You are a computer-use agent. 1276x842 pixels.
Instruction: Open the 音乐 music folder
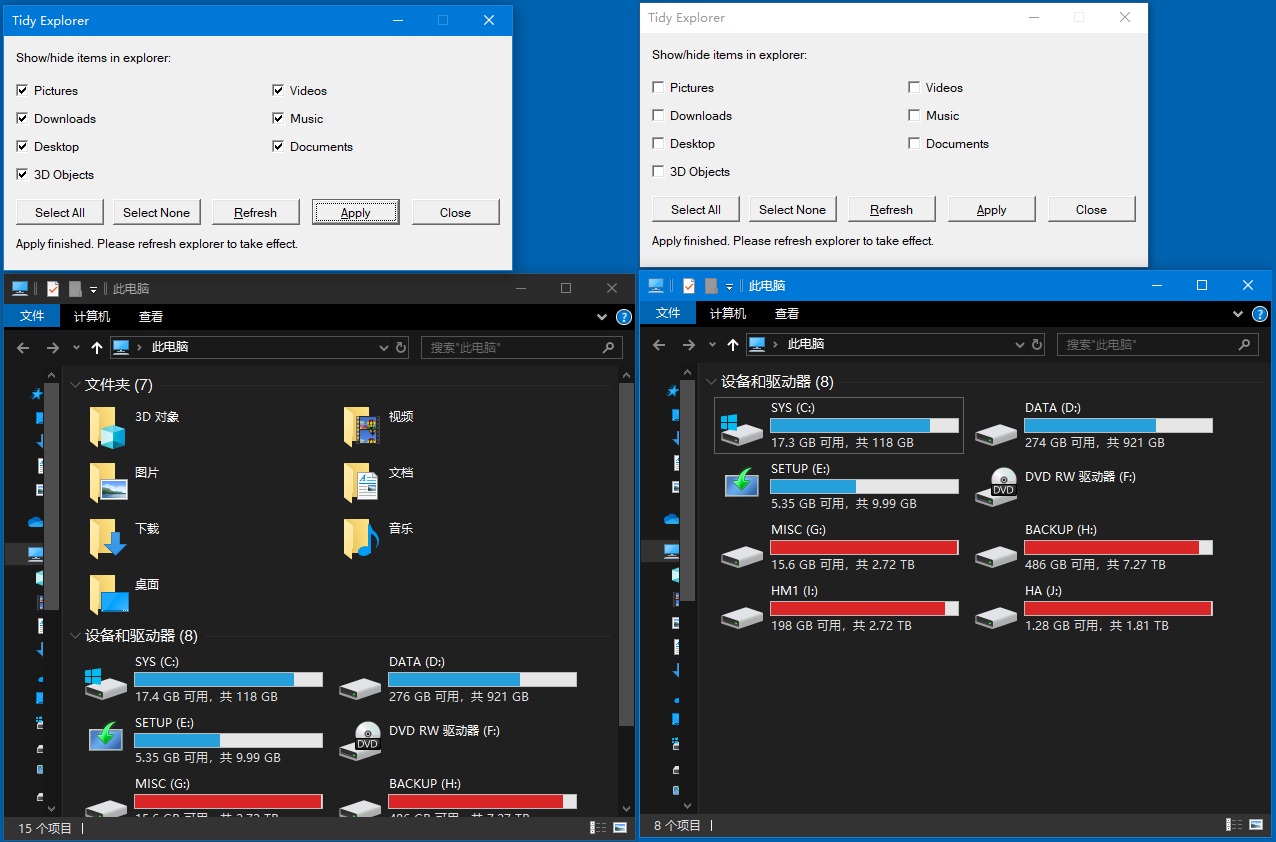[379, 539]
